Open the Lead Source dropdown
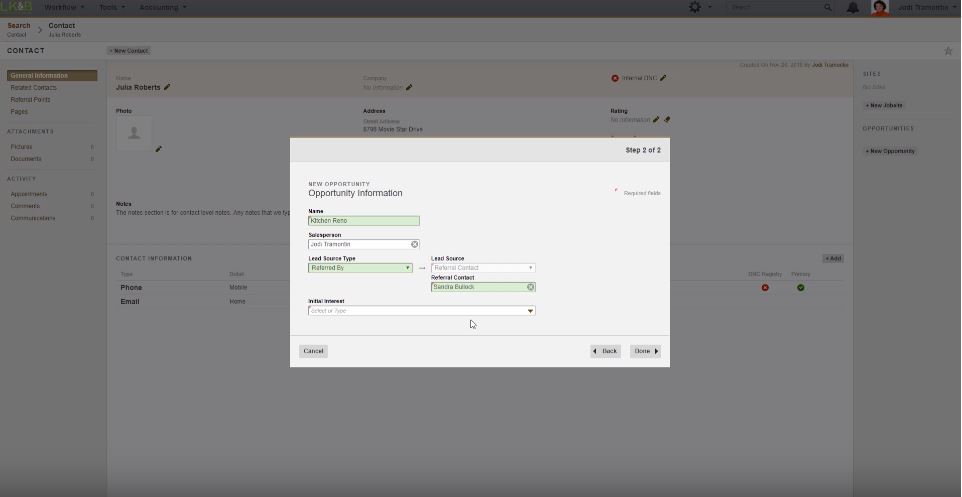 coord(530,268)
